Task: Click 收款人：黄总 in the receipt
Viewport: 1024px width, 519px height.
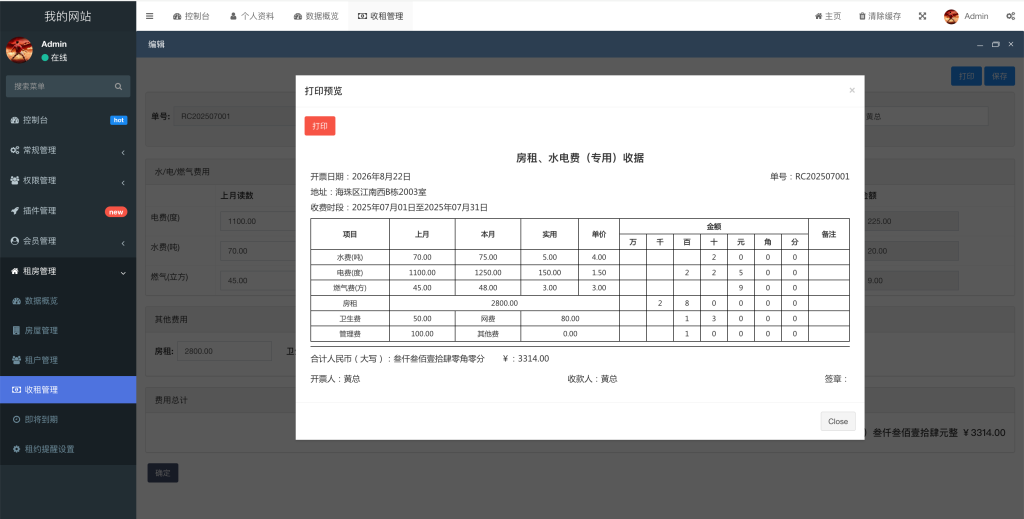Action: (x=592, y=379)
